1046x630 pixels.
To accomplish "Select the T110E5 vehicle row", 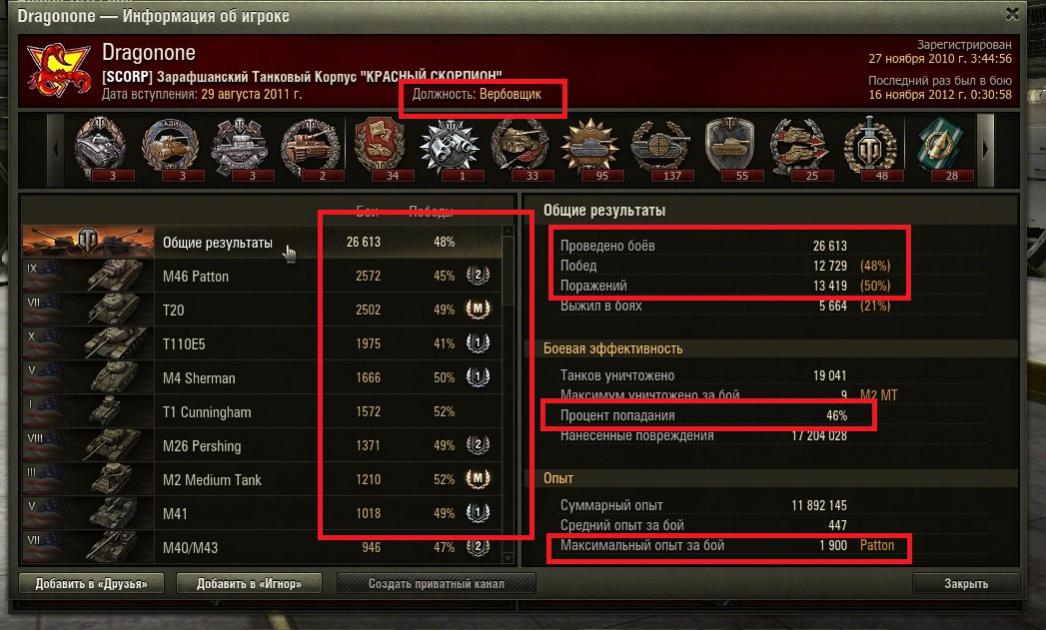I will [262, 344].
